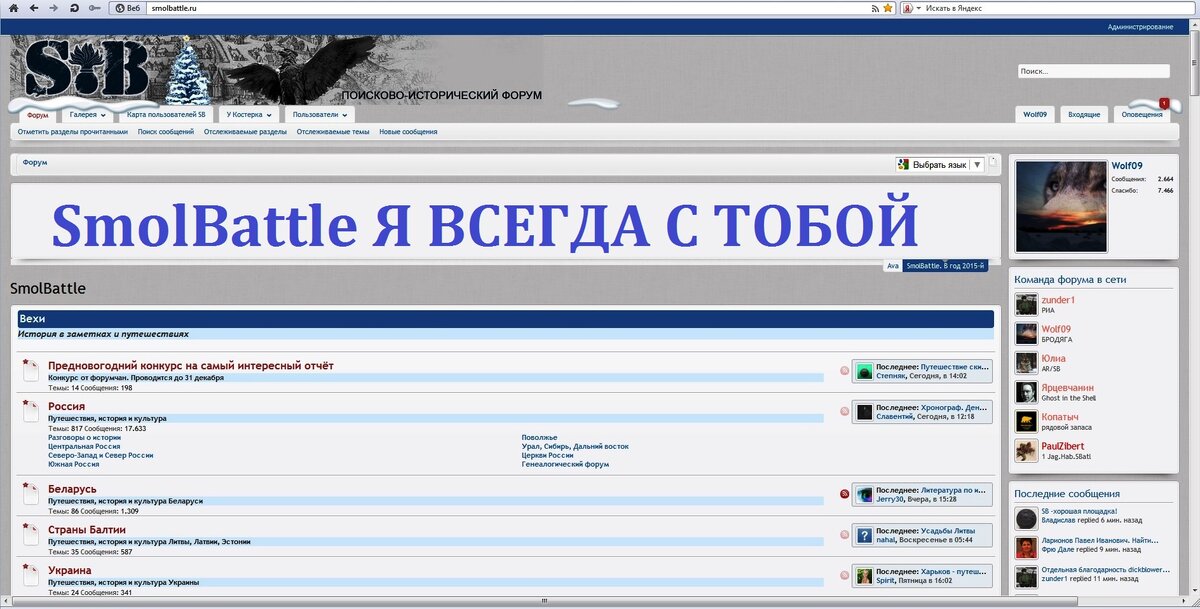The image size is (1200, 609).
Task: Open Ярцевчанин avatar in team list
Action: 1026,392
